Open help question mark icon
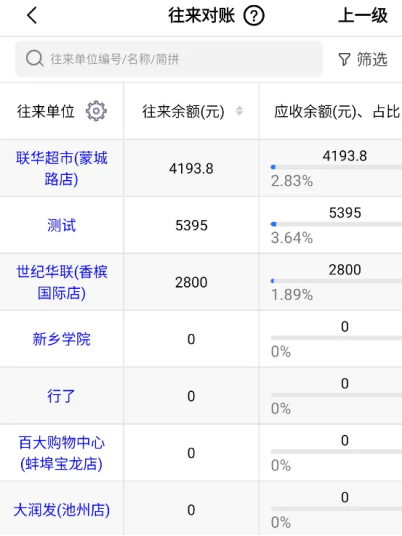 tap(254, 16)
